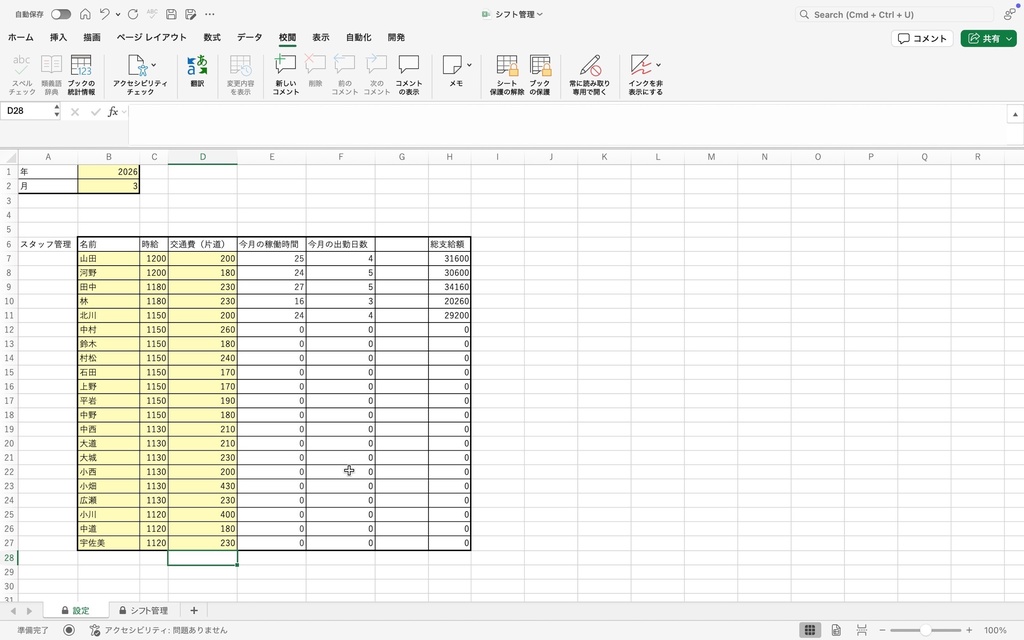Screen dimensions: 1024x640
Task: Click アクセシビリティ: 問題ありません status
Action: coord(159,630)
